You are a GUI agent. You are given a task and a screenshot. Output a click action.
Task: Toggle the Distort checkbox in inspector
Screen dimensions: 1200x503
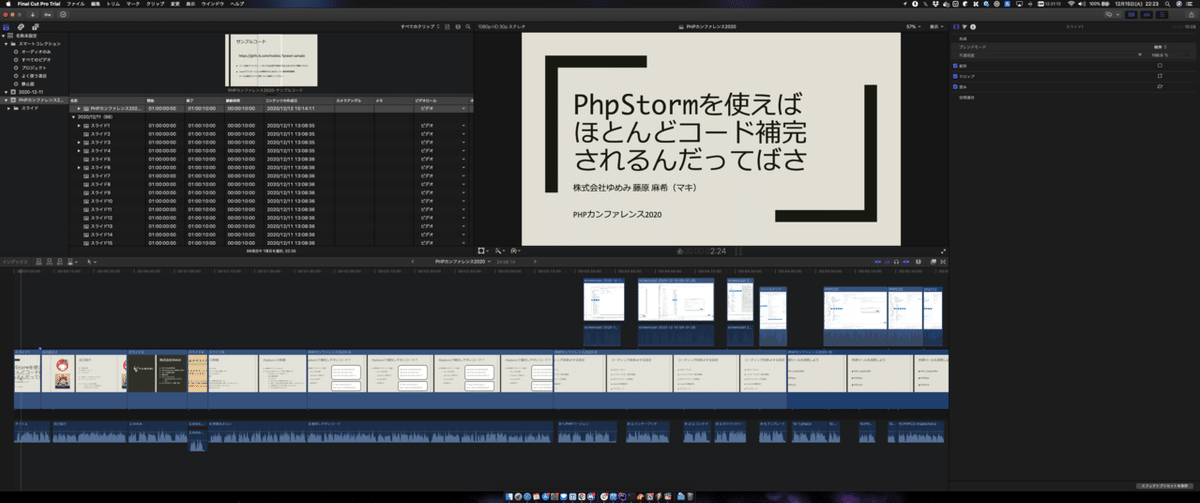955,87
